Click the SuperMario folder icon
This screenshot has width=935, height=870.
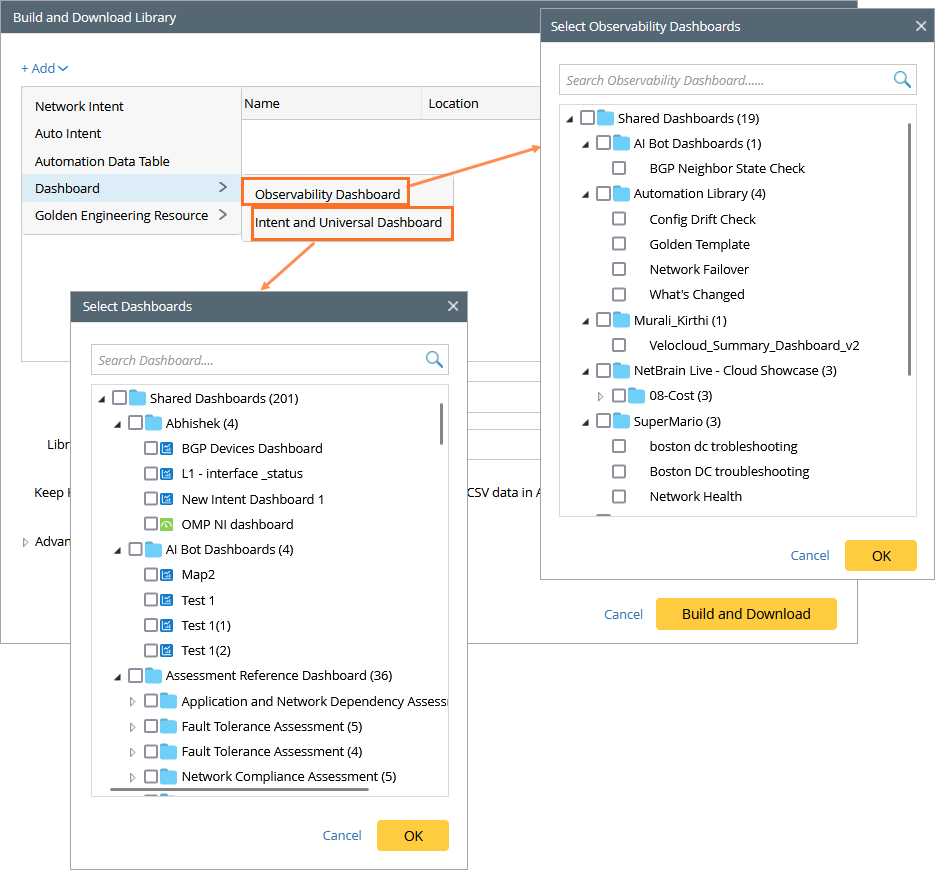pyautogui.click(x=621, y=421)
